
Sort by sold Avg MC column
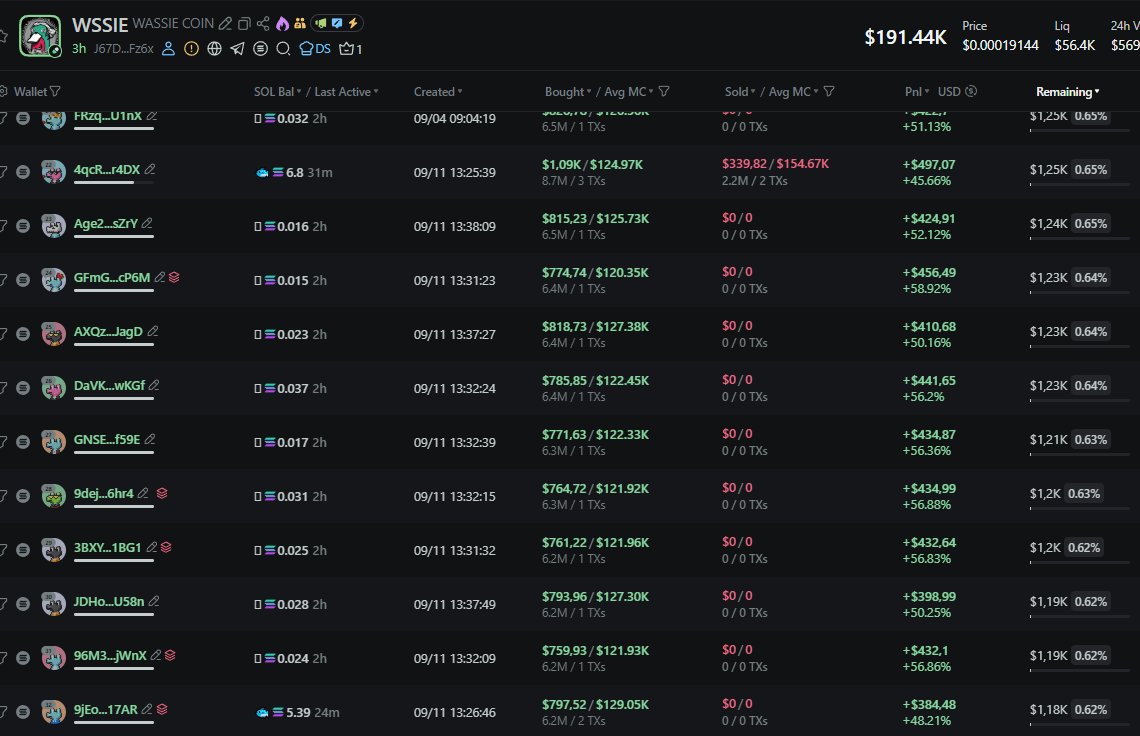793,92
